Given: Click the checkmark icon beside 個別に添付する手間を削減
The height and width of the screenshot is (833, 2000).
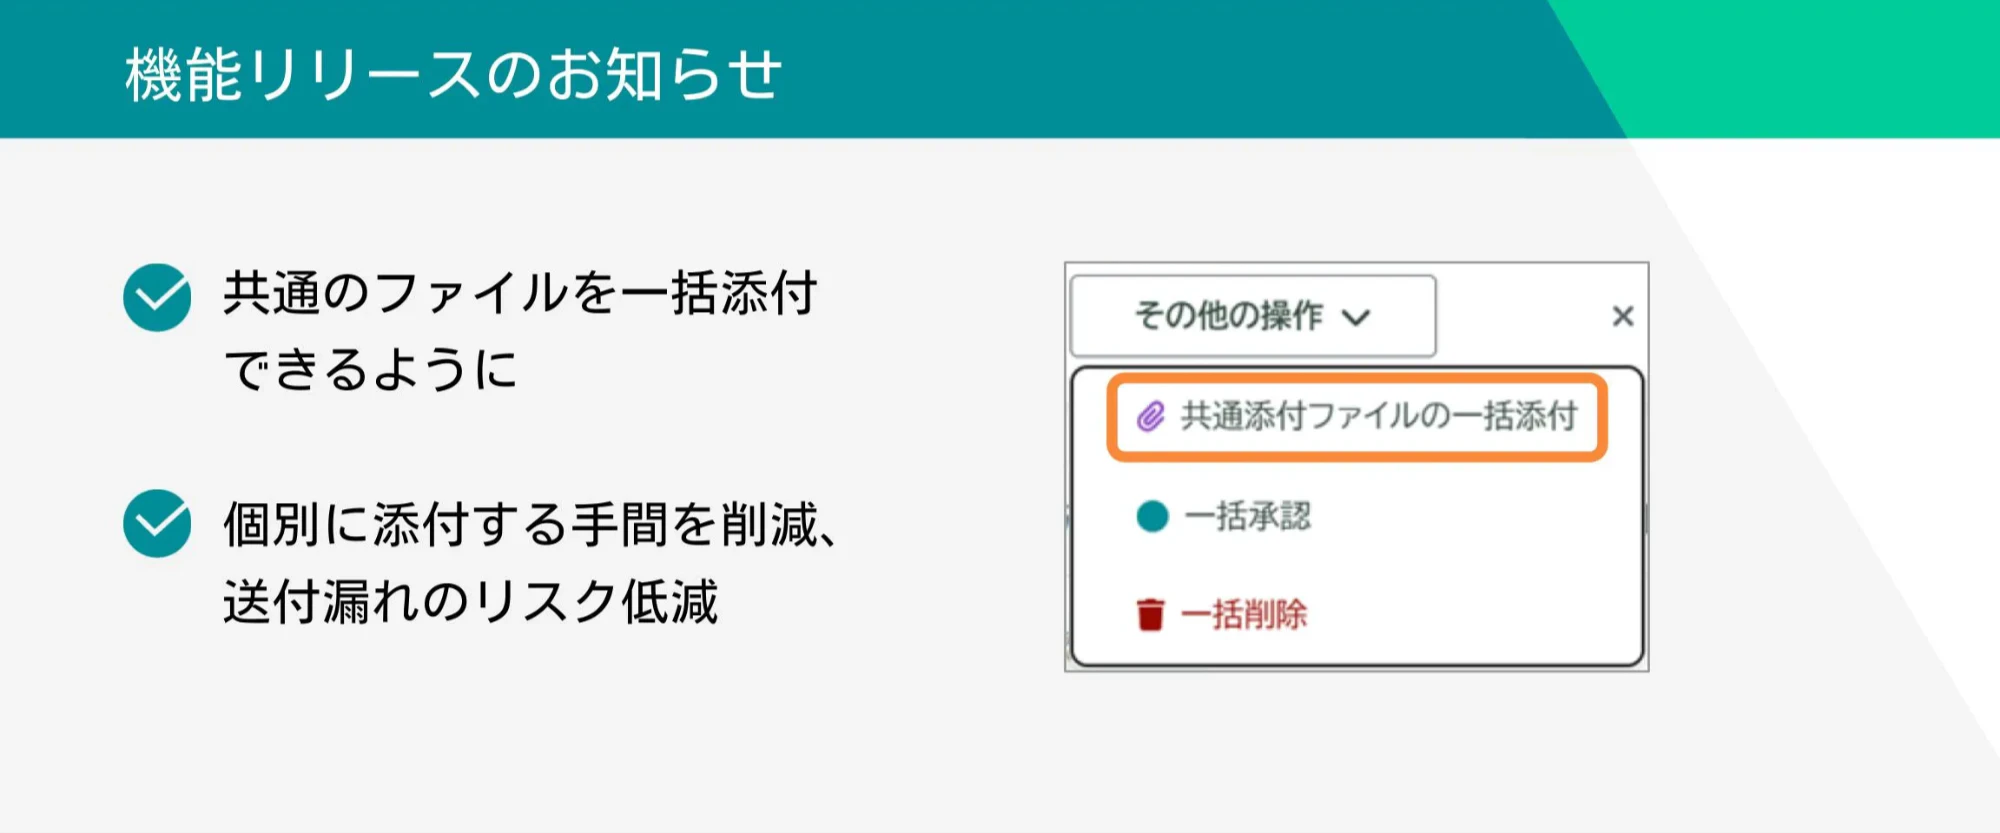Looking at the screenshot, I should tap(157, 523).
